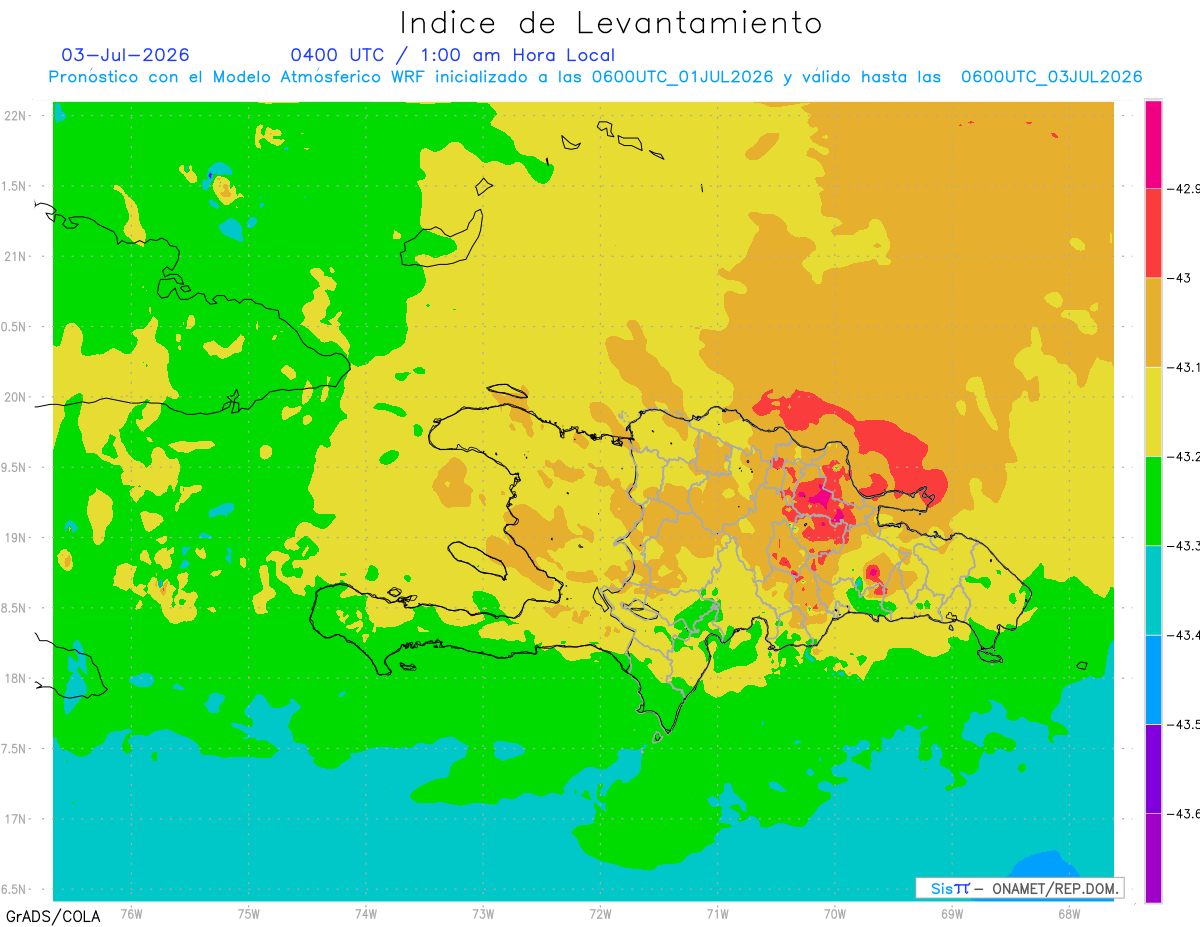Screen dimensions: 1200x927
Task: Click the '21N' latitude label
Action: tap(17, 256)
